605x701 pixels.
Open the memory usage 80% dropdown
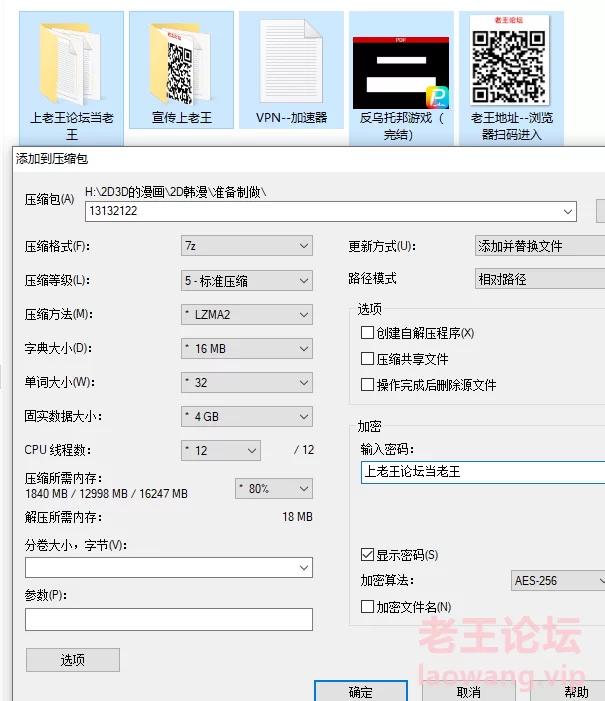tap(274, 489)
